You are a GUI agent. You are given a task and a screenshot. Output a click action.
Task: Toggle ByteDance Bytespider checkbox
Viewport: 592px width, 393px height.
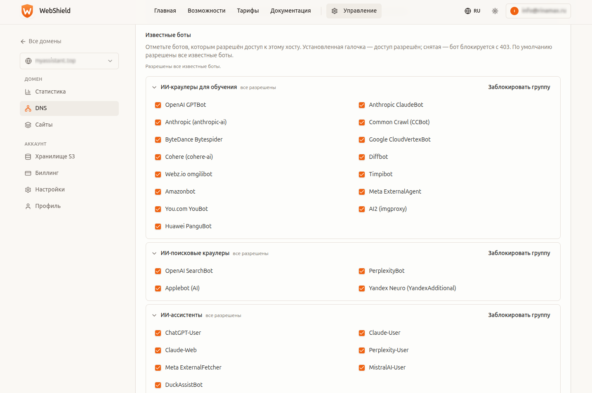[158, 140]
